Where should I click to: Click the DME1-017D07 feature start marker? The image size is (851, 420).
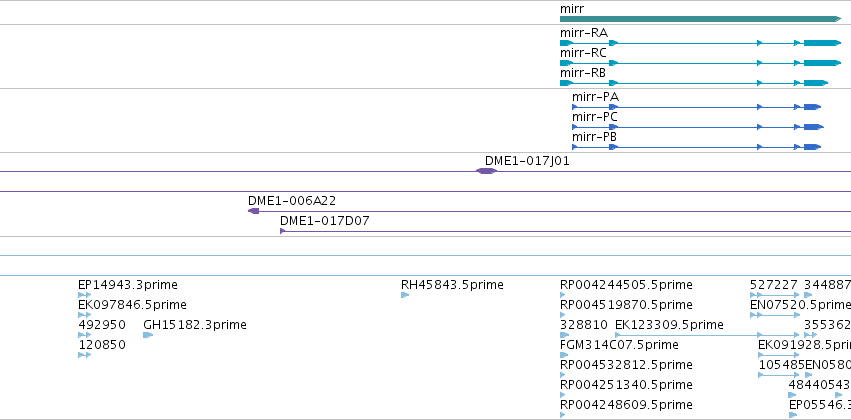tap(282, 231)
